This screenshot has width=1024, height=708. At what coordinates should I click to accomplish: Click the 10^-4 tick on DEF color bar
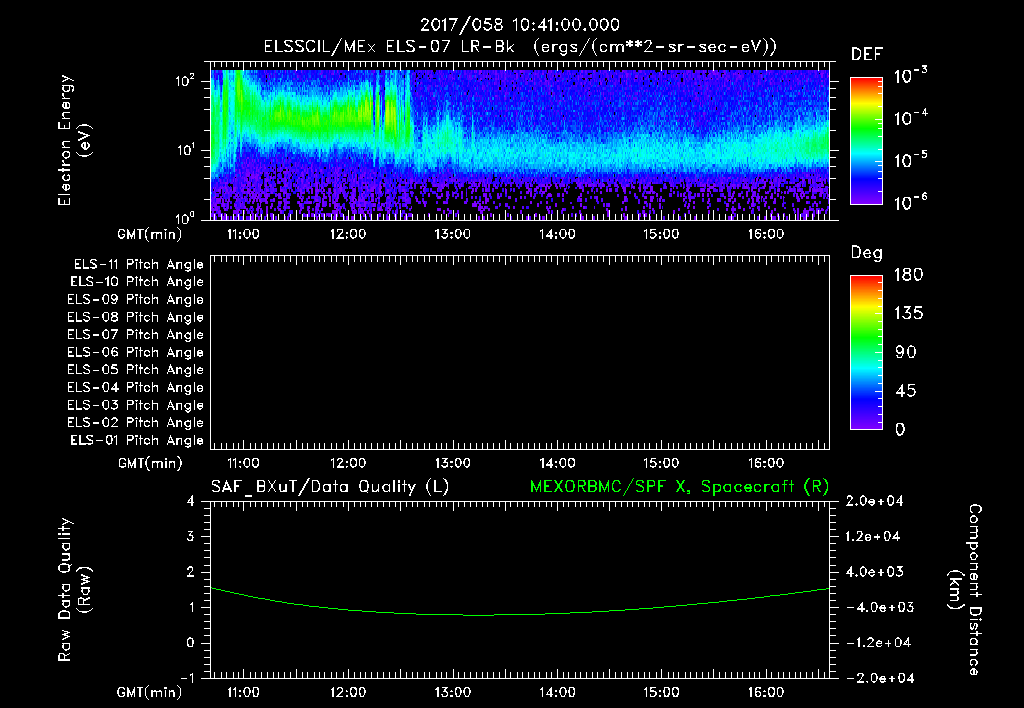911,118
